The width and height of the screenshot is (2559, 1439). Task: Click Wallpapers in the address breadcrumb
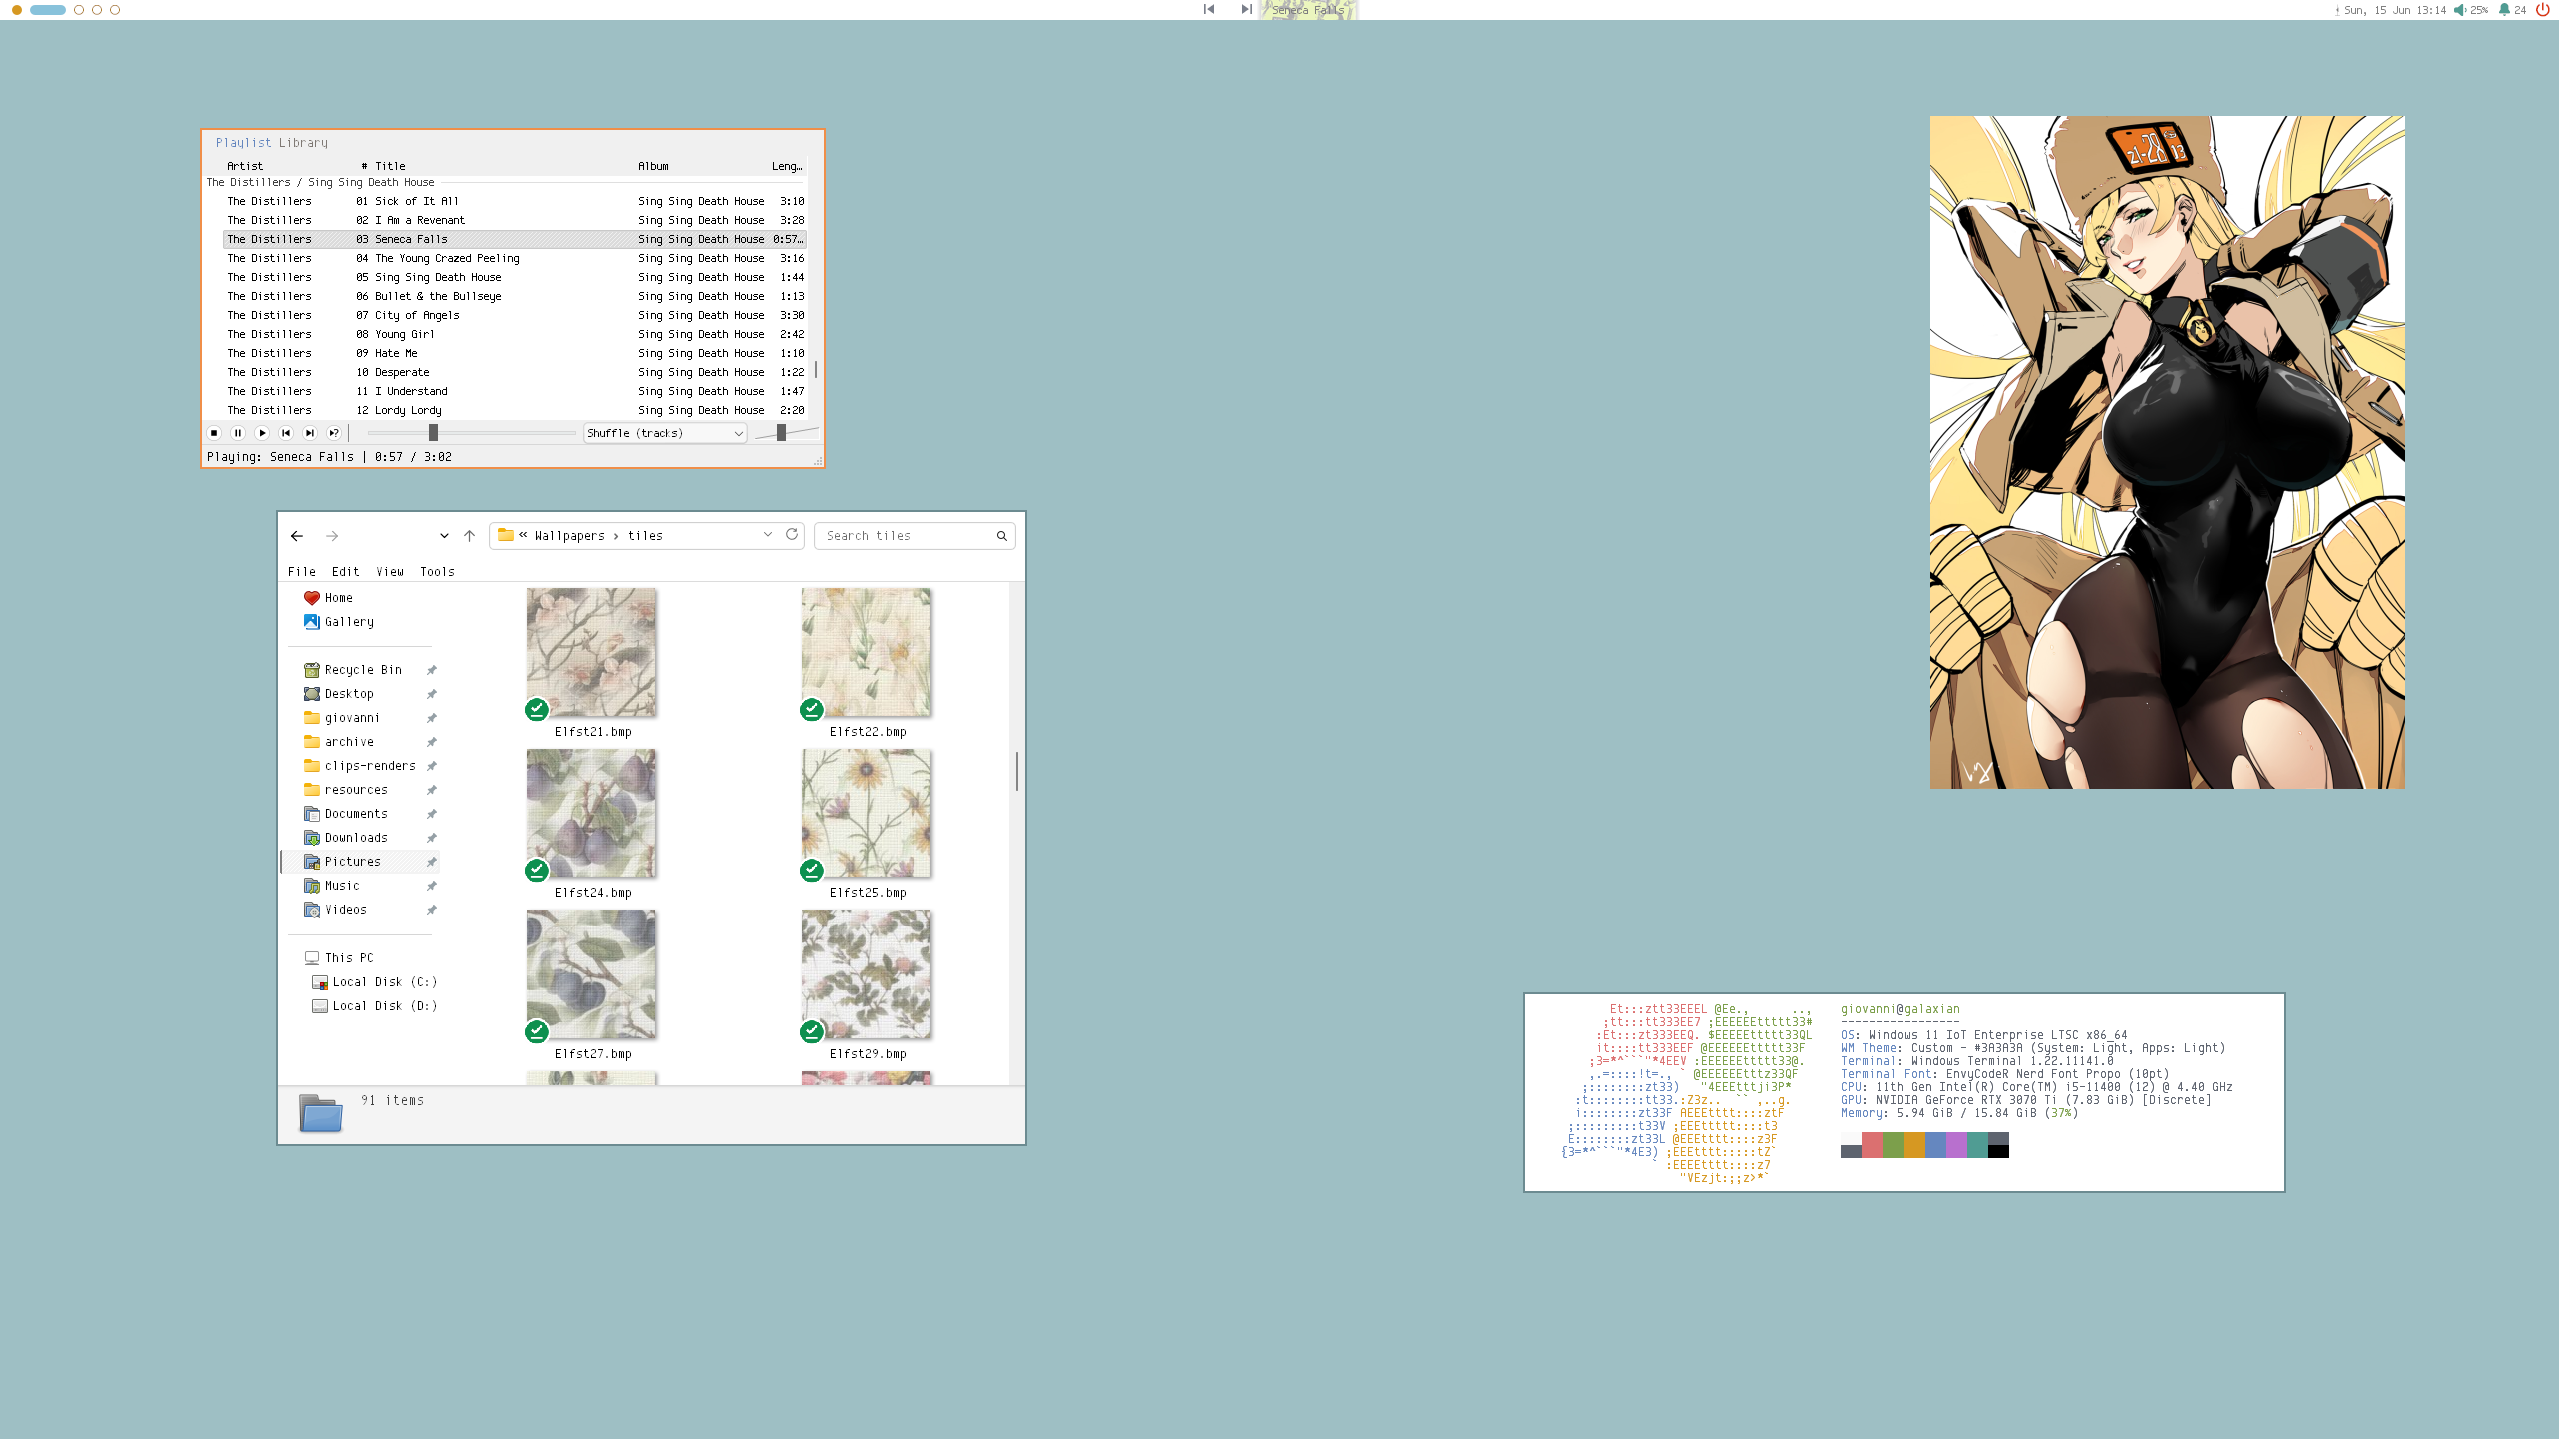[570, 536]
